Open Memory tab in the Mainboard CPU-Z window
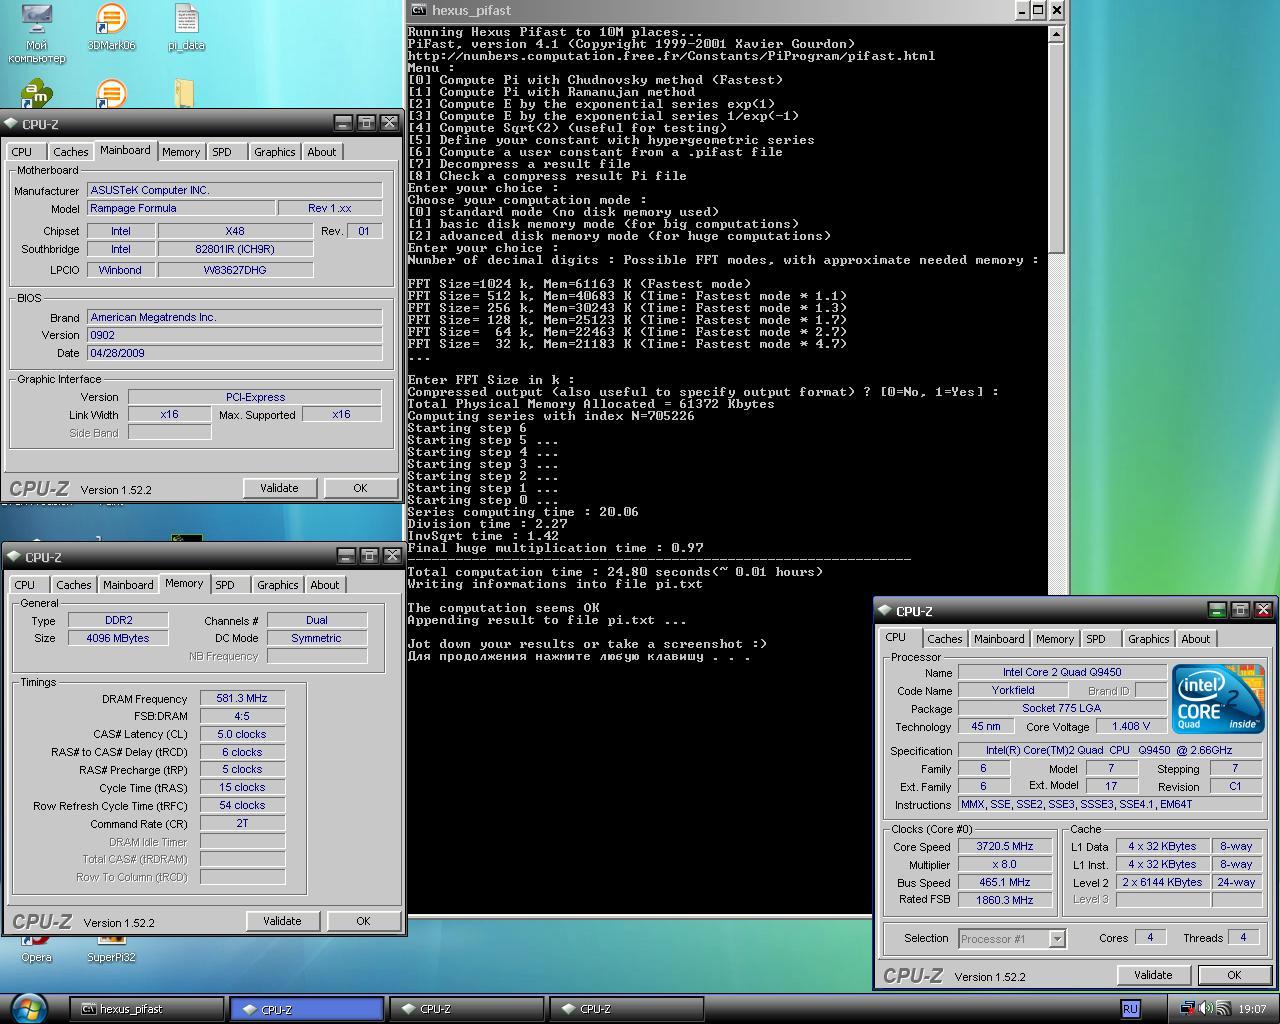The width and height of the screenshot is (1280, 1024). click(x=181, y=152)
